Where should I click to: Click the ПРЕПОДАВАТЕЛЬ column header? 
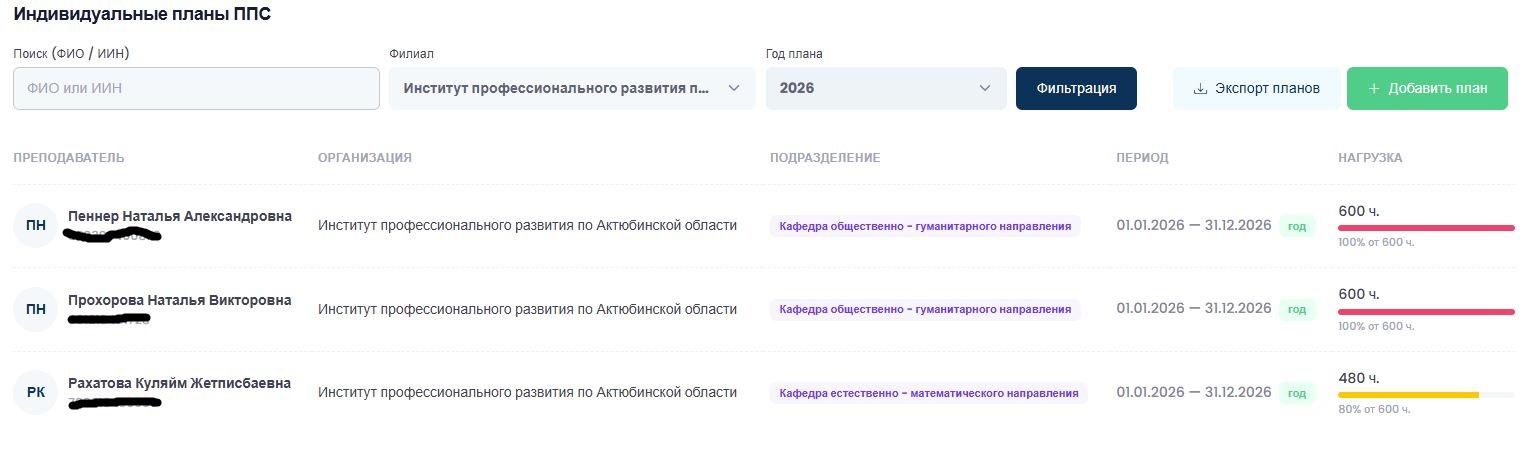[x=69, y=158]
